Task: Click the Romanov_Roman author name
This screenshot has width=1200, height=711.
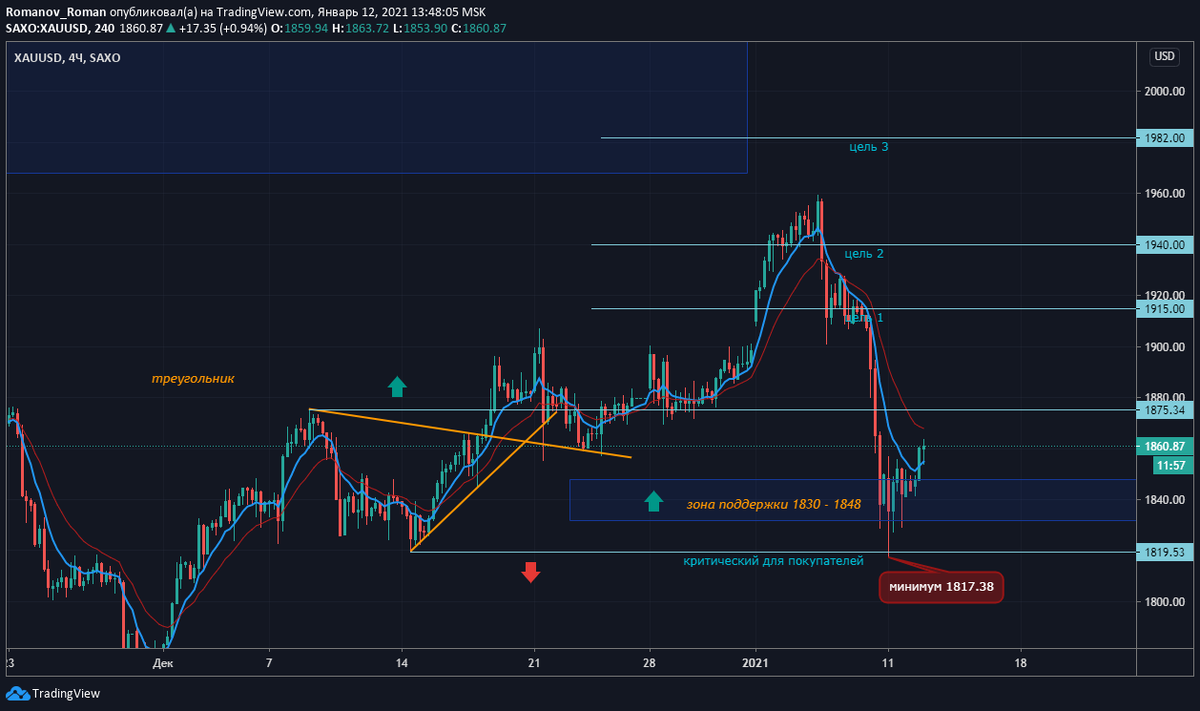Action: (x=54, y=11)
